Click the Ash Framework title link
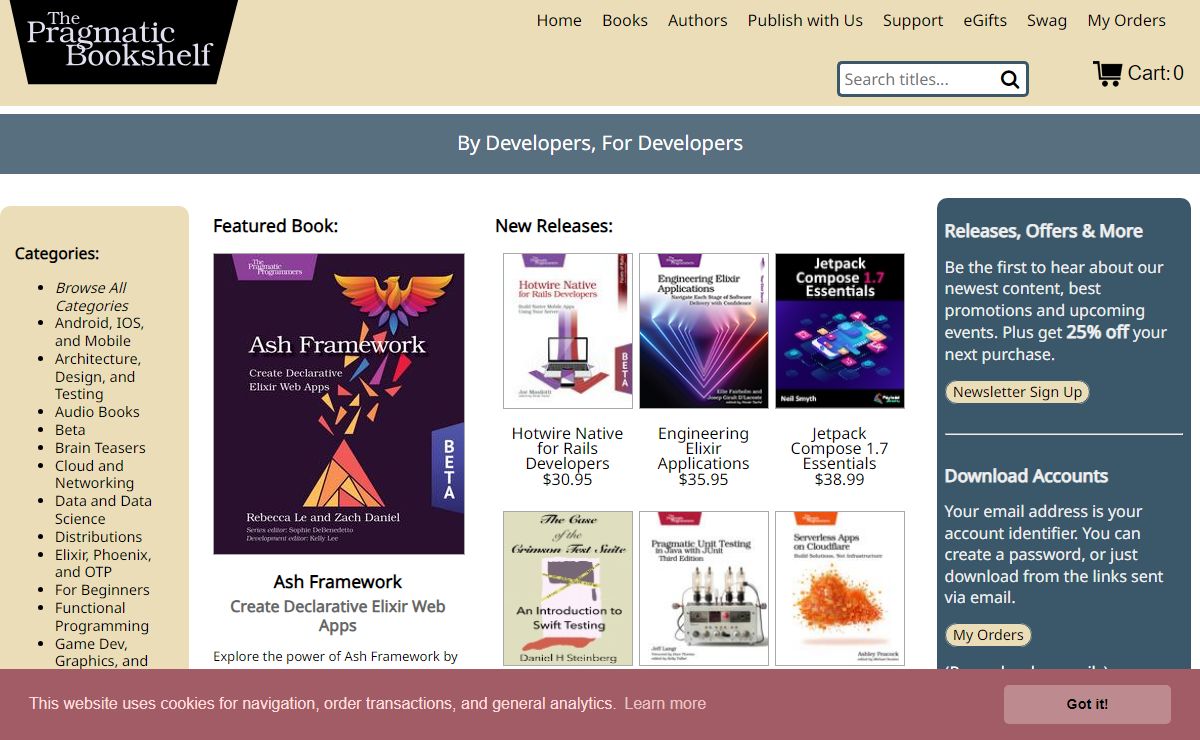The image size is (1200, 740). click(338, 582)
